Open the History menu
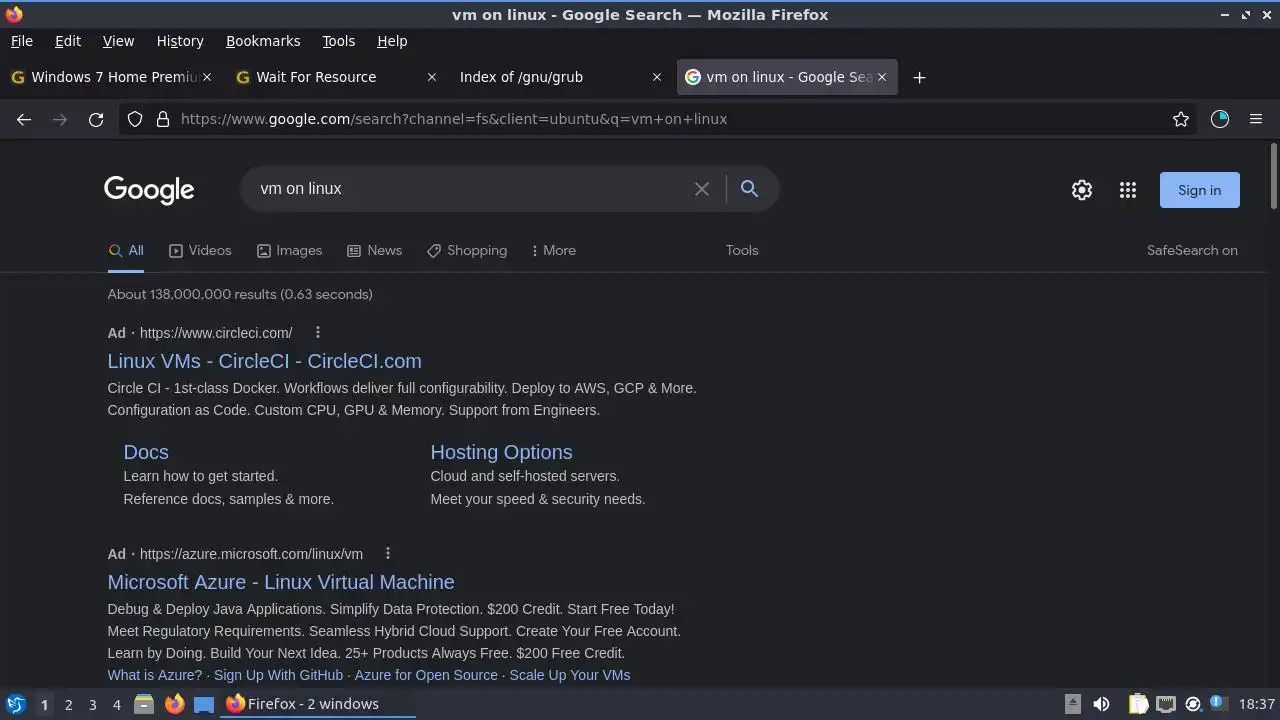 [180, 41]
